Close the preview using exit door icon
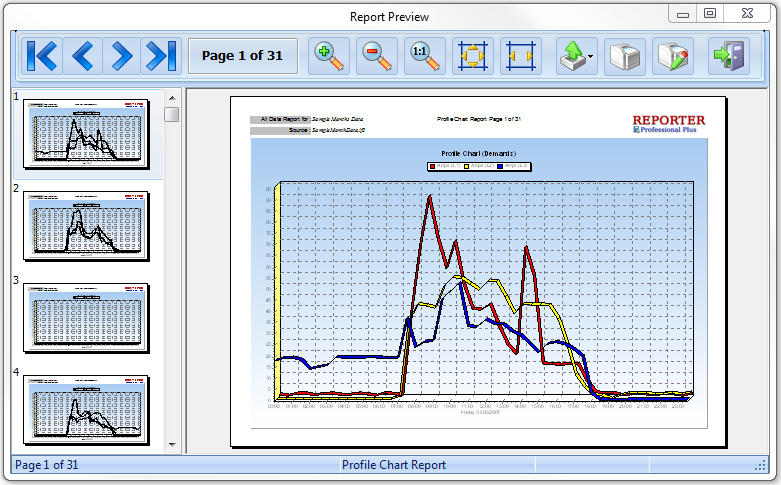The image size is (781, 485). [729, 56]
